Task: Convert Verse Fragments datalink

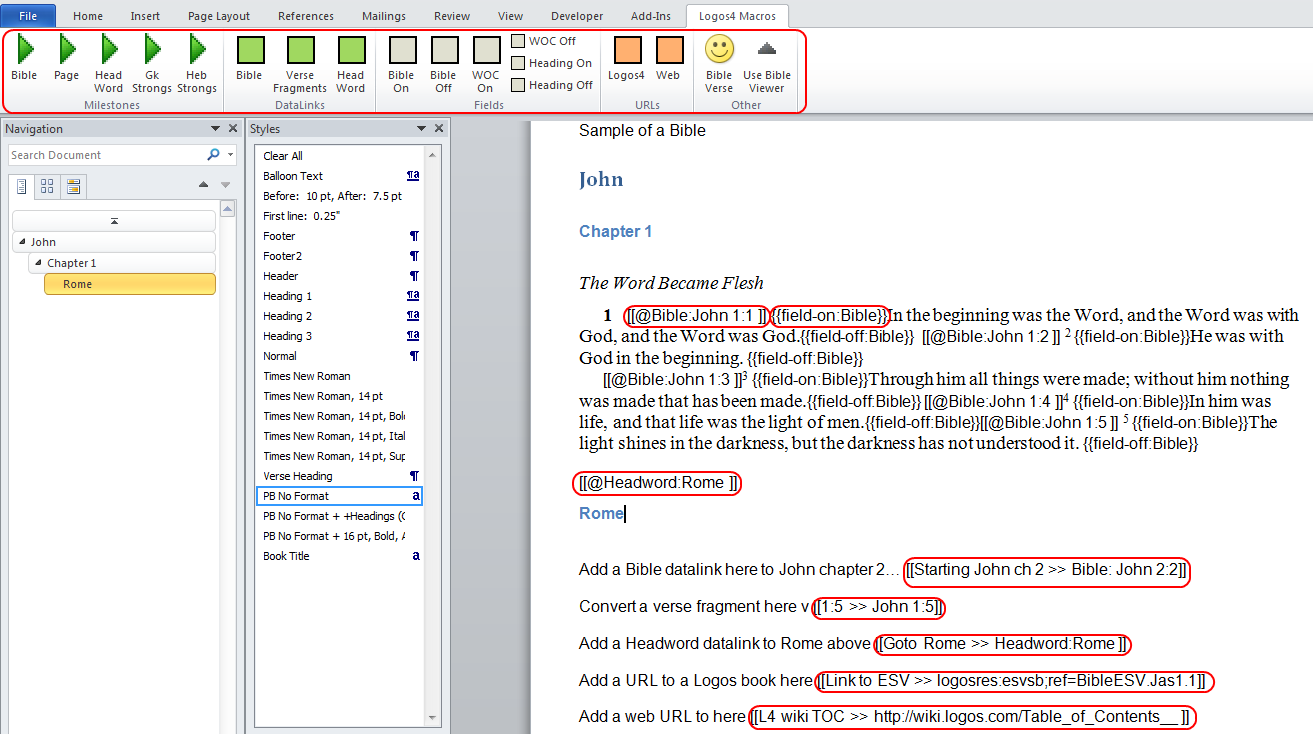Action: pos(300,64)
